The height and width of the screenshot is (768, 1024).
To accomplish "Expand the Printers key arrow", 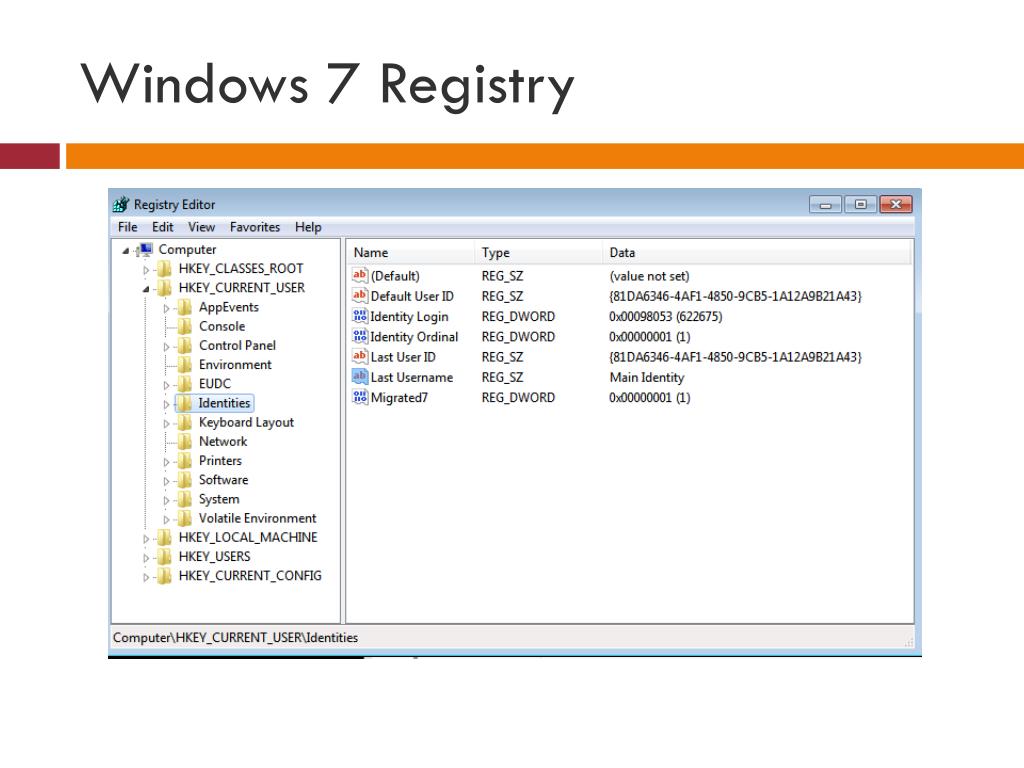I will point(166,462).
